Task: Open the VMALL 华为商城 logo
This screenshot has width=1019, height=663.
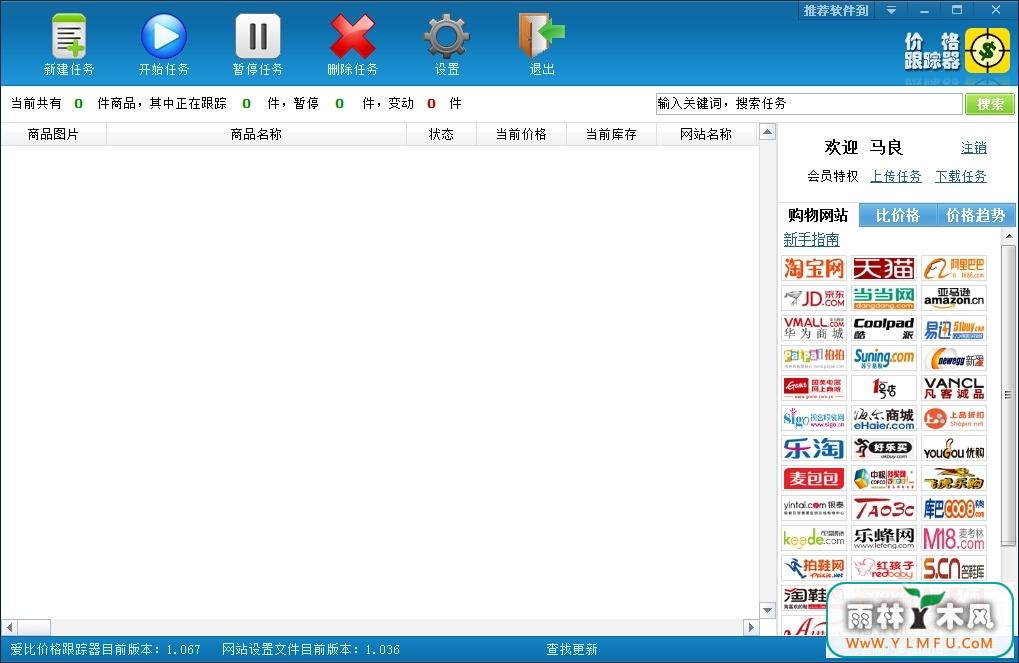Action: click(x=814, y=328)
